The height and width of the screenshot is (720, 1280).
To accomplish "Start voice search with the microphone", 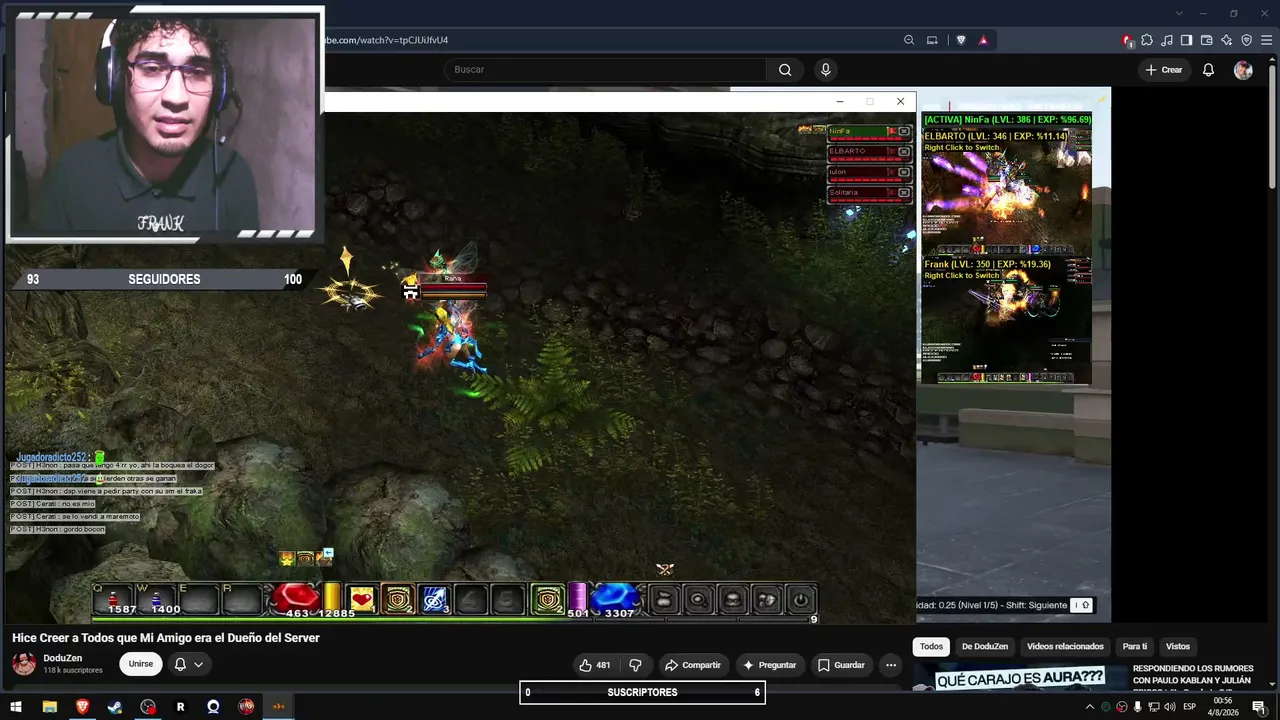I will click(x=825, y=70).
